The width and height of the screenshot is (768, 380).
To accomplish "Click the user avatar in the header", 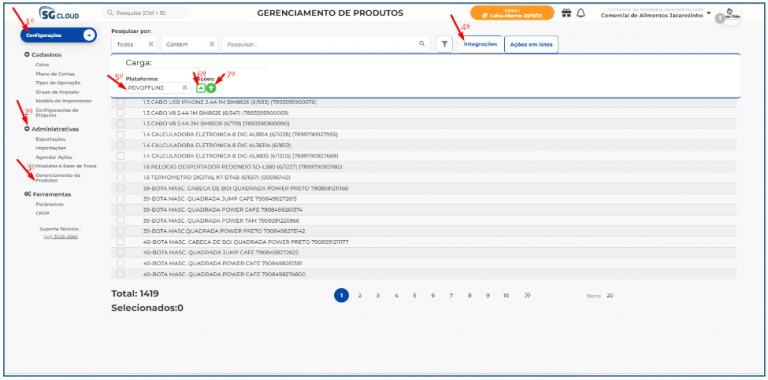I will pyautogui.click(x=730, y=15).
